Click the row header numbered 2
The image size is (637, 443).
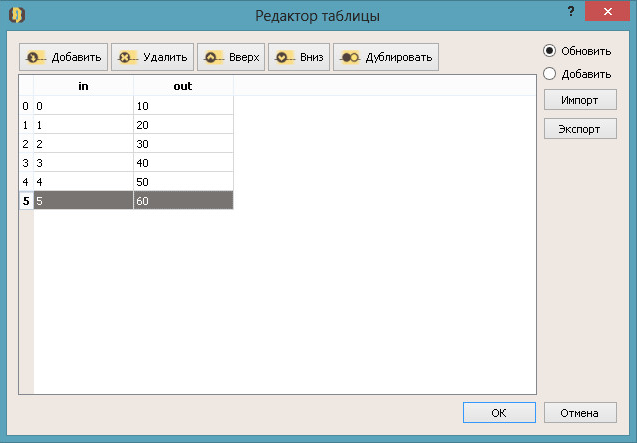click(25, 143)
